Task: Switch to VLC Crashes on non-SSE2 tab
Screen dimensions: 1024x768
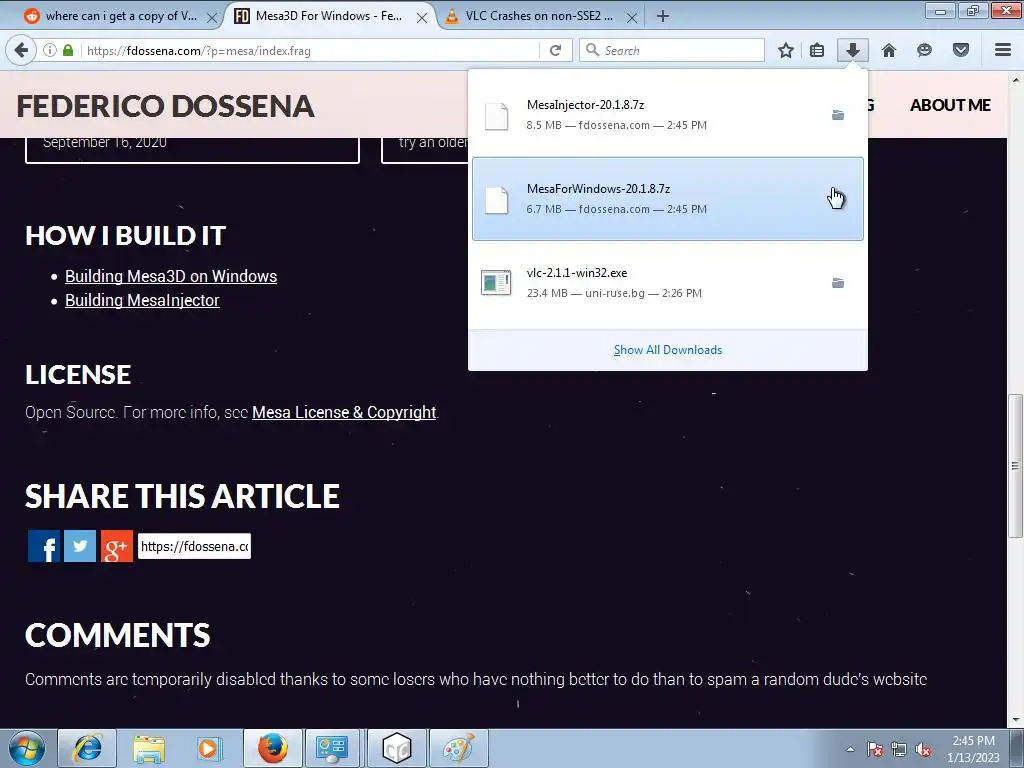Action: (541, 16)
